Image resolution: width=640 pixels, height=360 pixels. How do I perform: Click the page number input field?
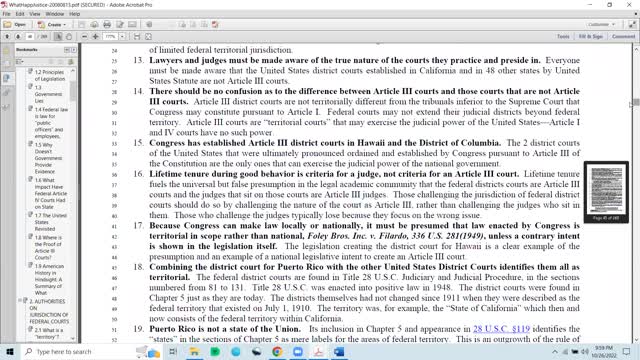pyautogui.click(x=30, y=37)
